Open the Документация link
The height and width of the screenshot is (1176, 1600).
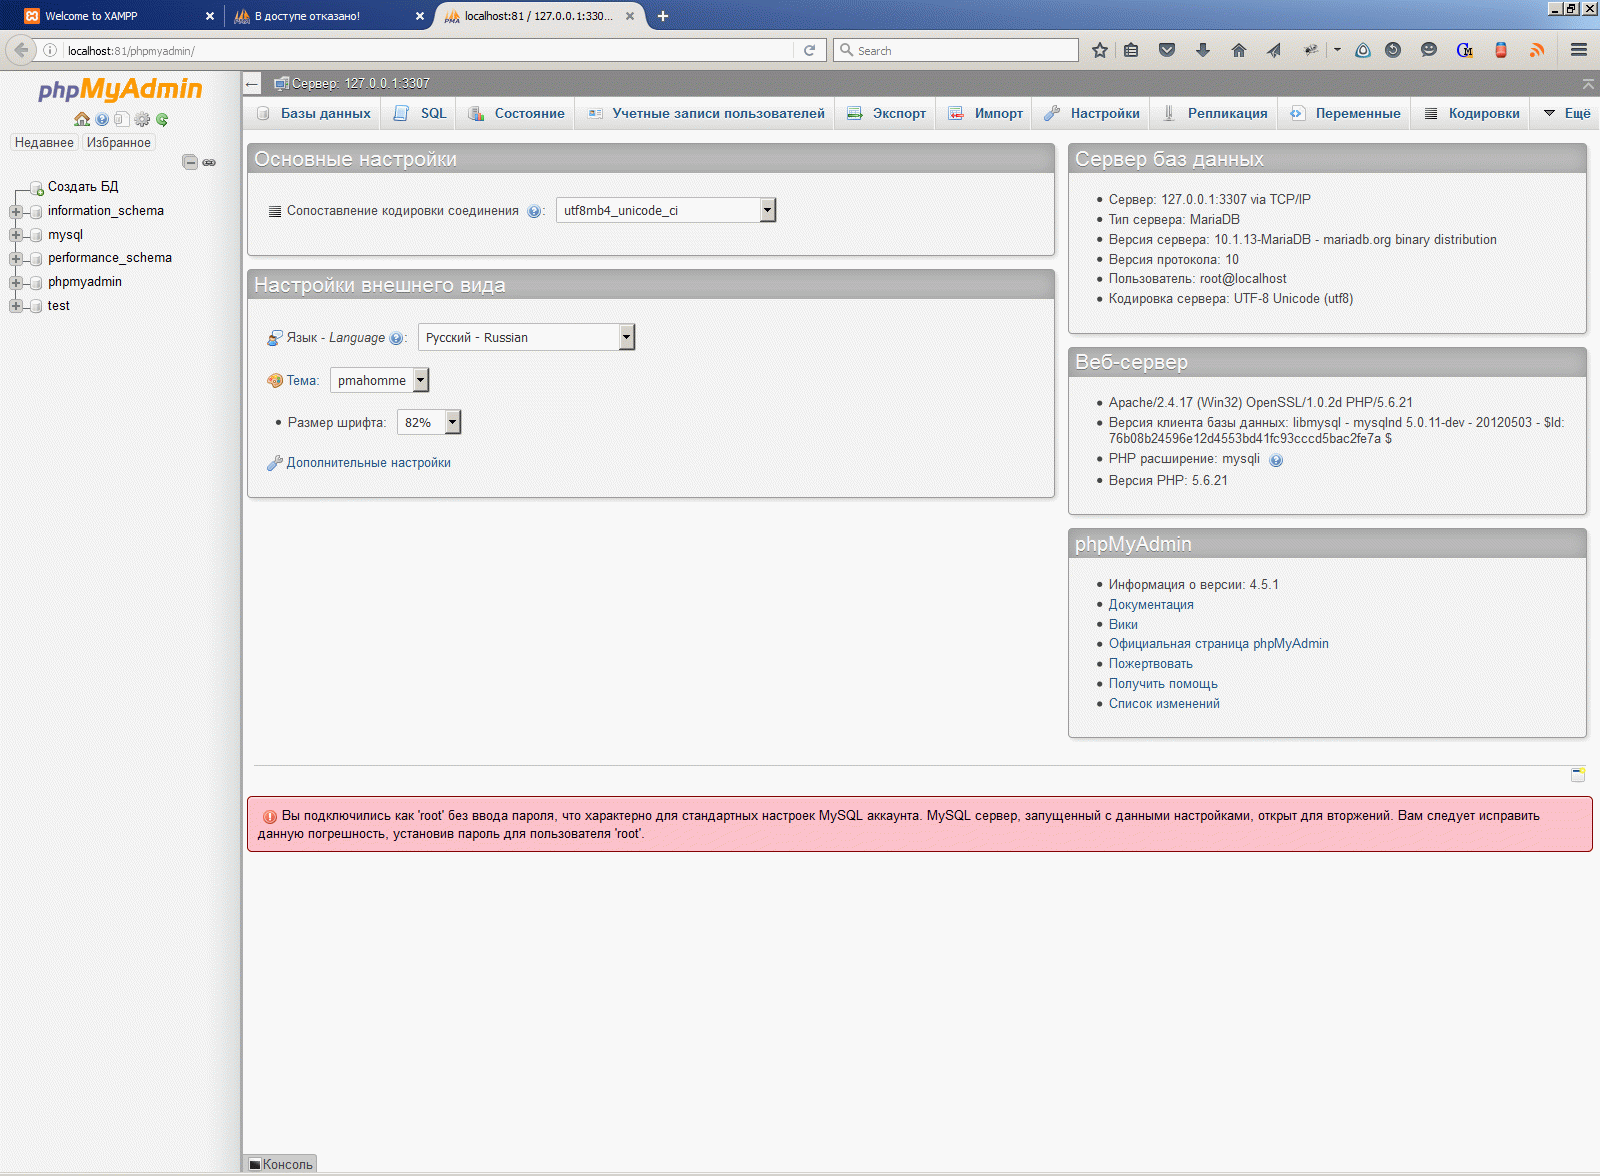1151,605
